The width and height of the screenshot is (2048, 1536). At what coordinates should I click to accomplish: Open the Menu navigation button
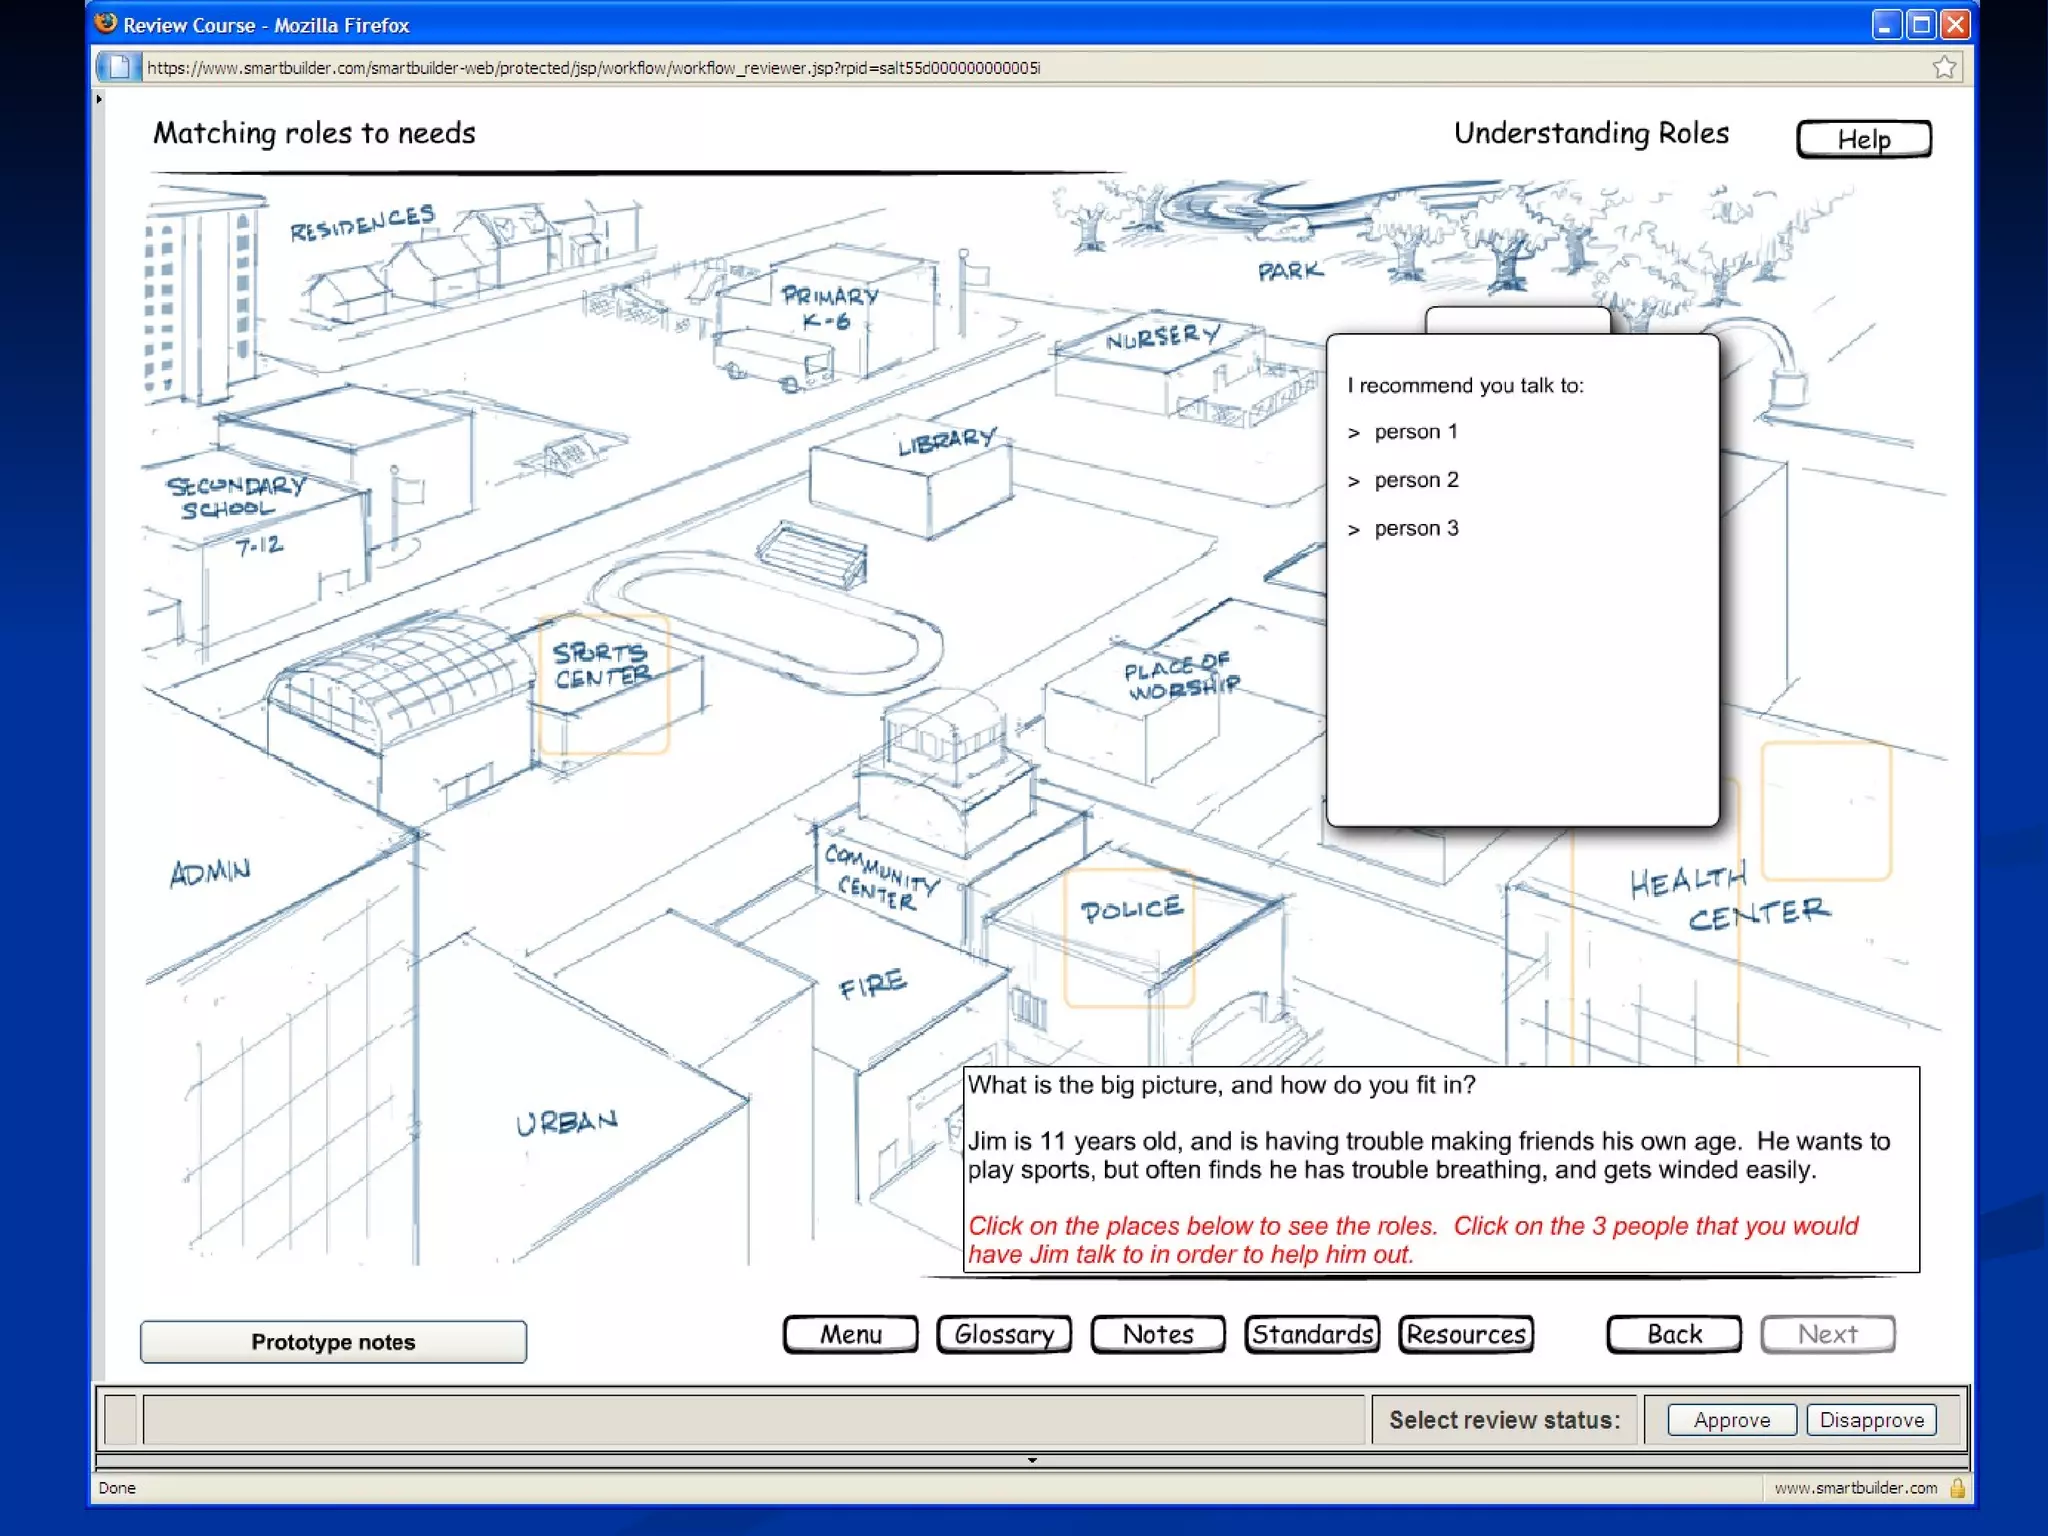click(850, 1334)
